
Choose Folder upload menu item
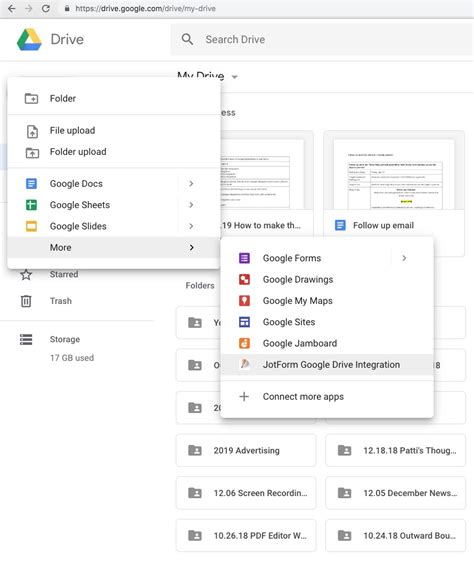114,152
